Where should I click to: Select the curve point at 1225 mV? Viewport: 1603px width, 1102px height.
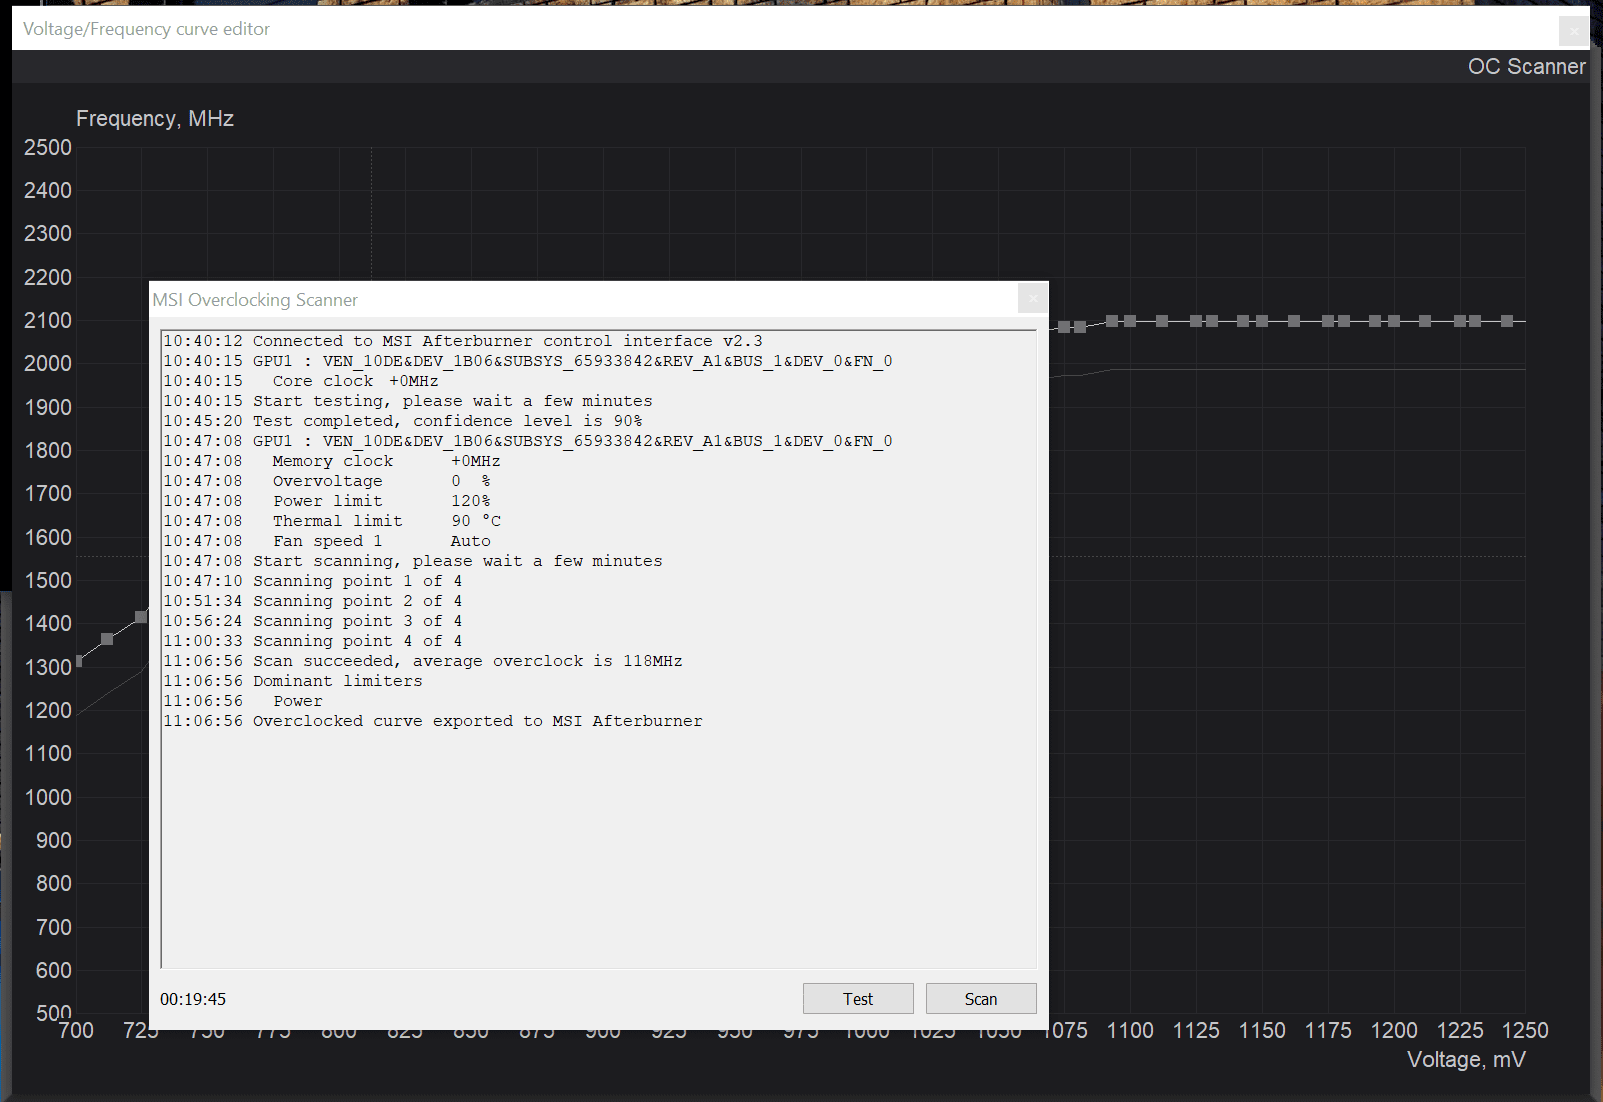coord(1460,321)
